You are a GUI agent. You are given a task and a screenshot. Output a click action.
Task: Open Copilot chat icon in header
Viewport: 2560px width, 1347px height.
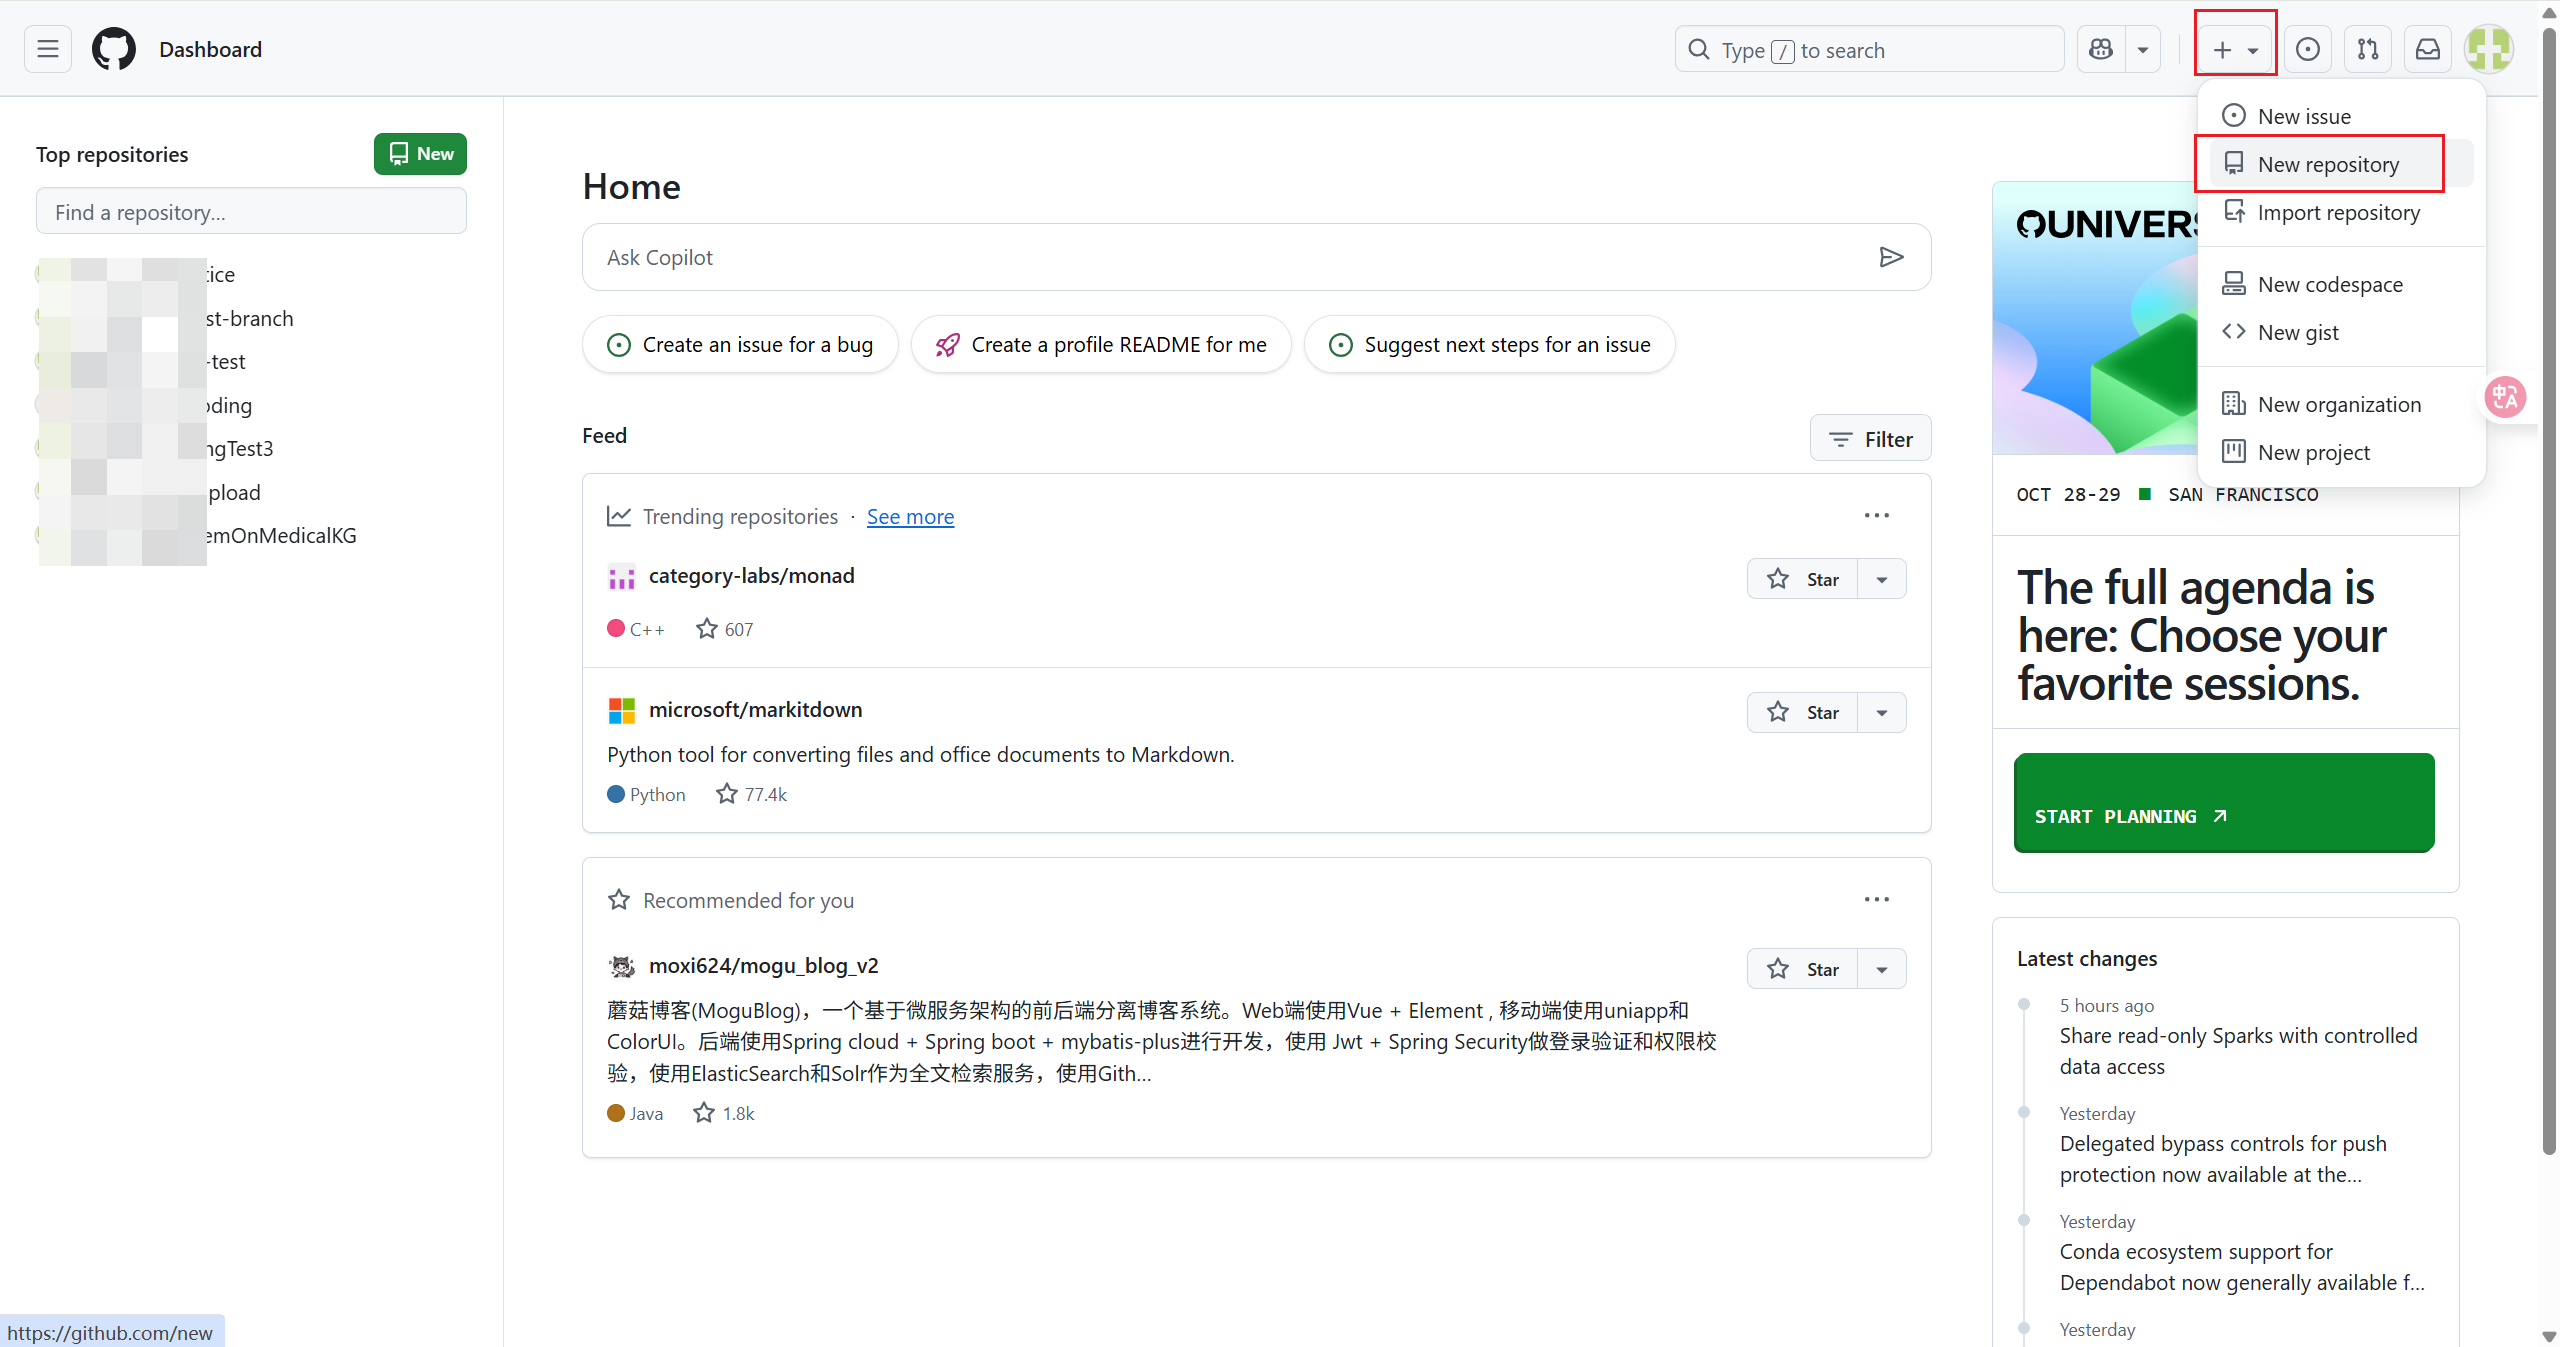2101,49
